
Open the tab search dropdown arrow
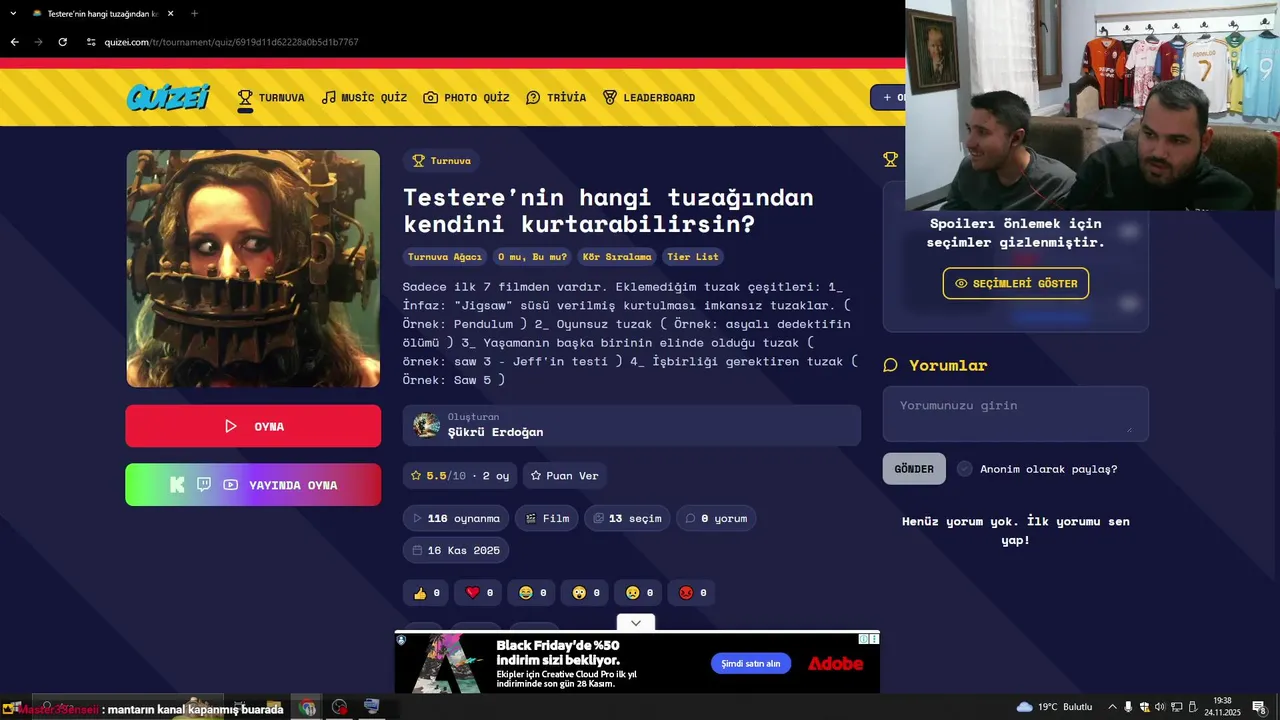[13, 13]
